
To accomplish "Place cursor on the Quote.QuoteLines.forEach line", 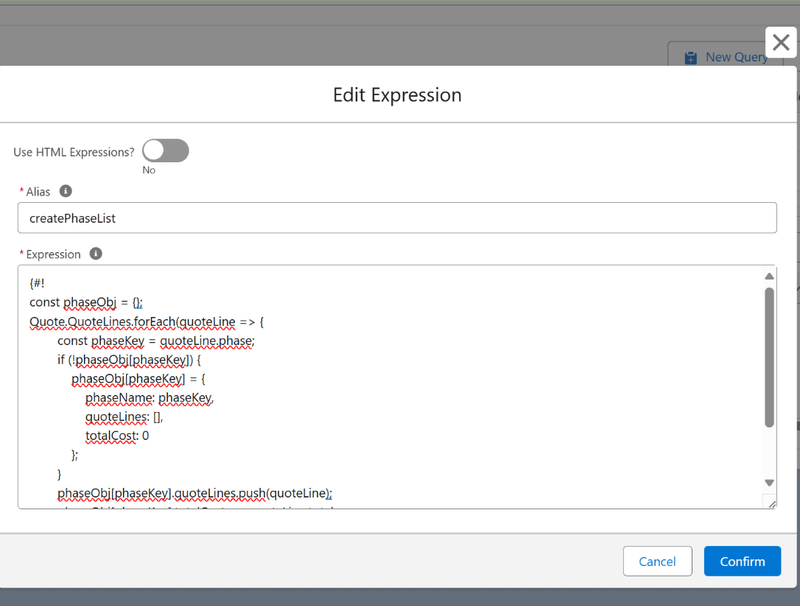I will (x=146, y=322).
